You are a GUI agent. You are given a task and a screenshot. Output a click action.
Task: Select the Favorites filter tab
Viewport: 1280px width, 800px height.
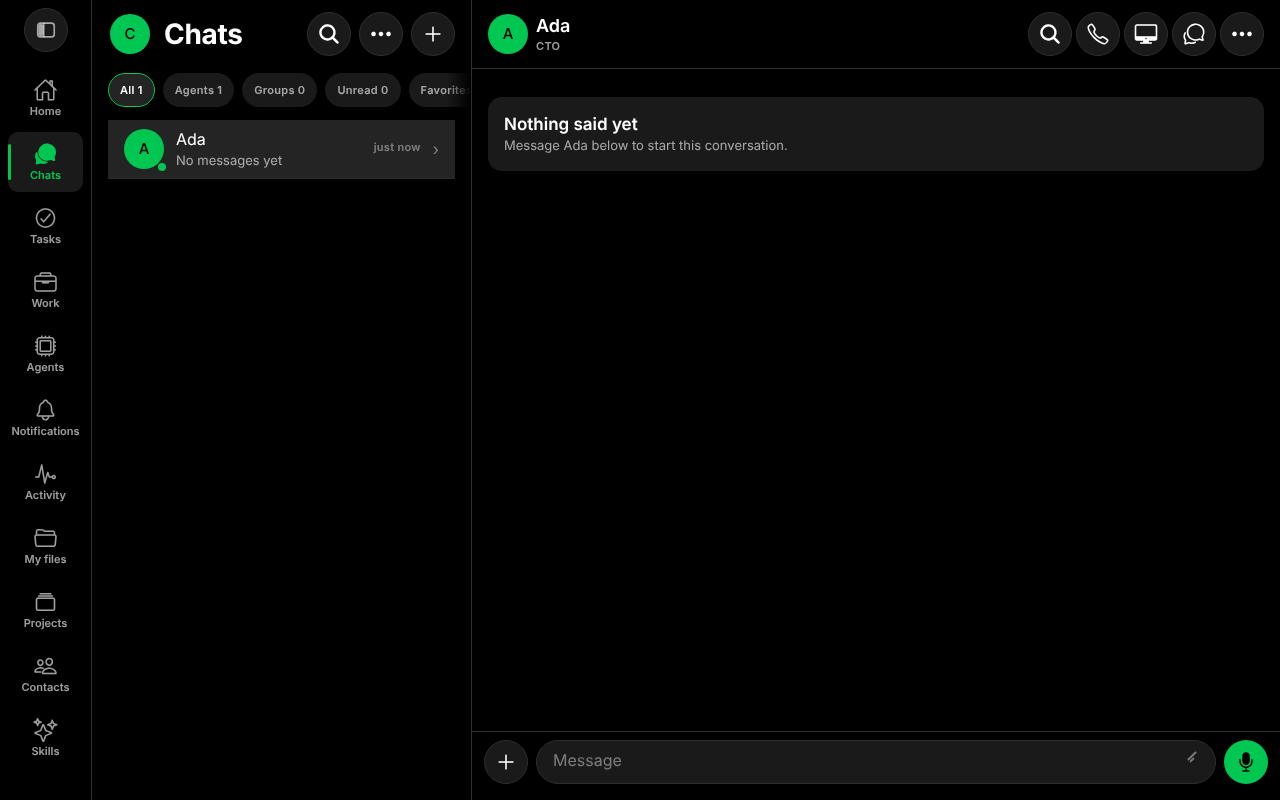pyautogui.click(x=440, y=90)
